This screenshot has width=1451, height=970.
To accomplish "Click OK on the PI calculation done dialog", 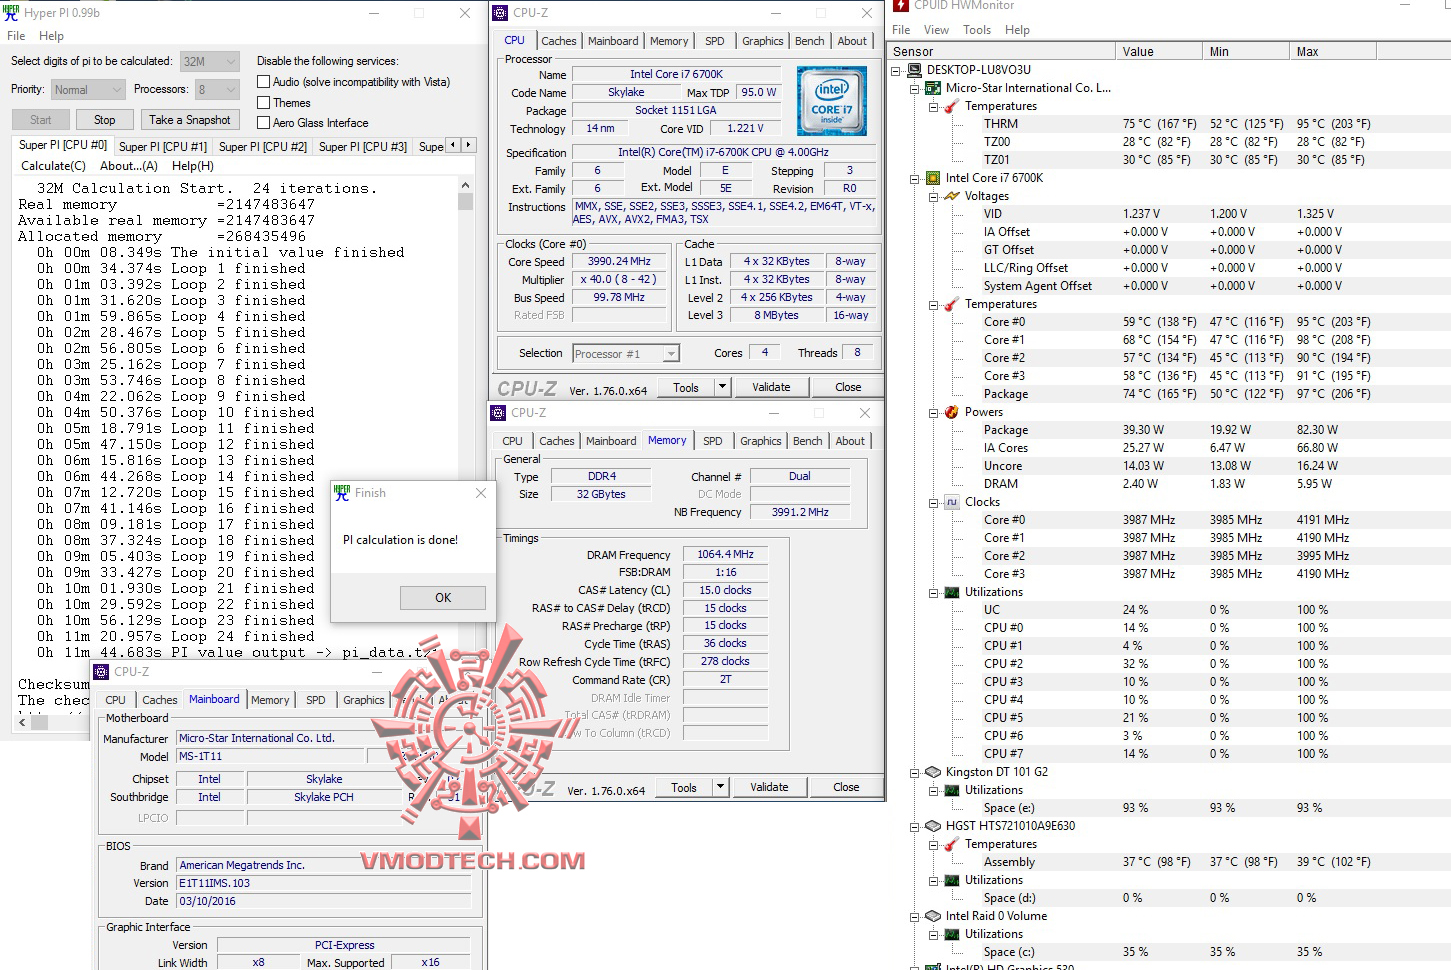I will point(441,597).
